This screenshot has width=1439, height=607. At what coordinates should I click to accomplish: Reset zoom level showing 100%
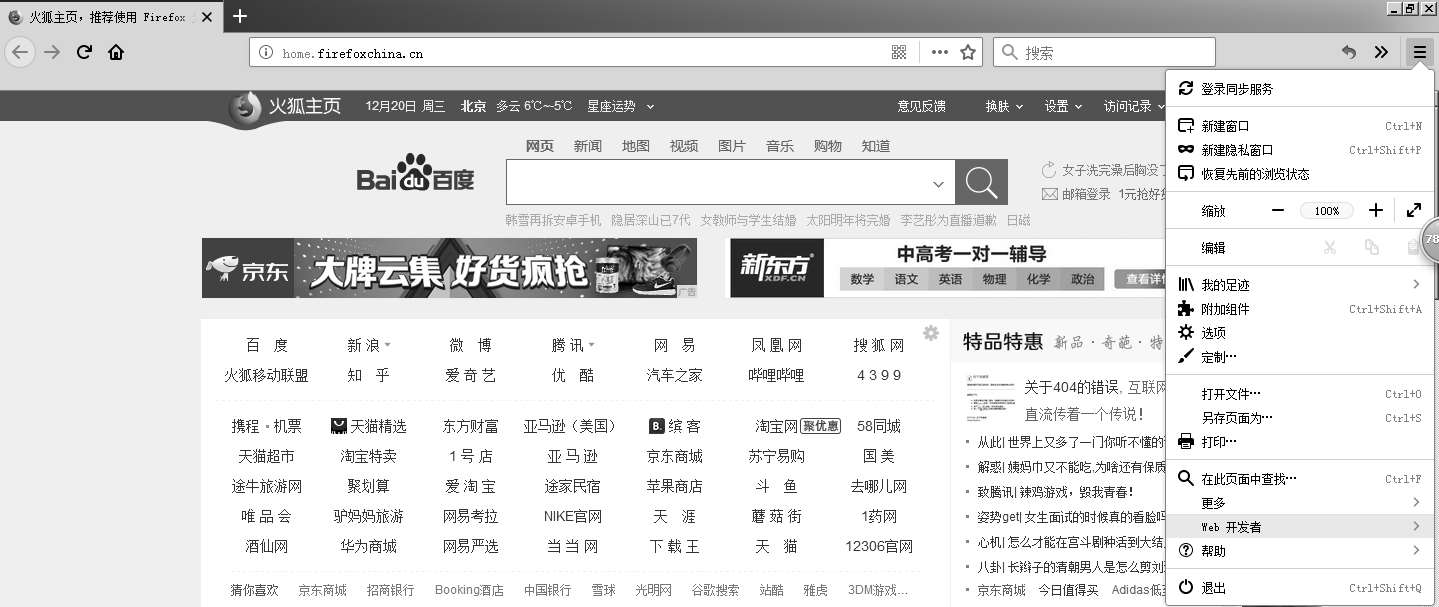tap(1327, 210)
